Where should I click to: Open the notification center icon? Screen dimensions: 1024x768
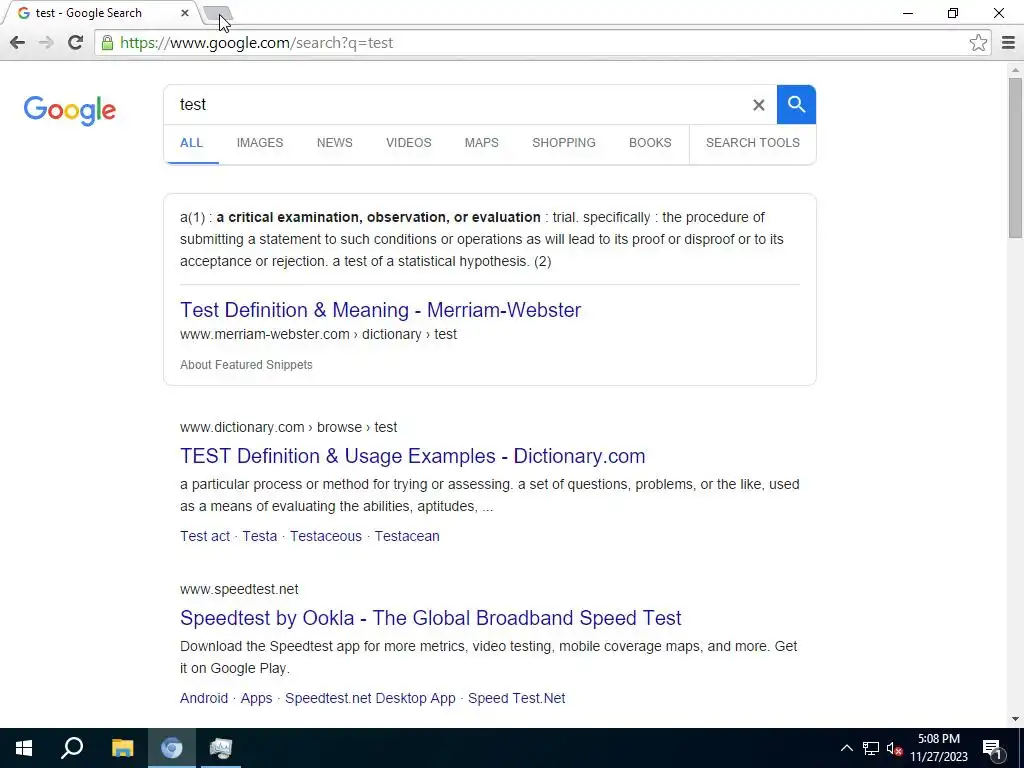pos(992,749)
